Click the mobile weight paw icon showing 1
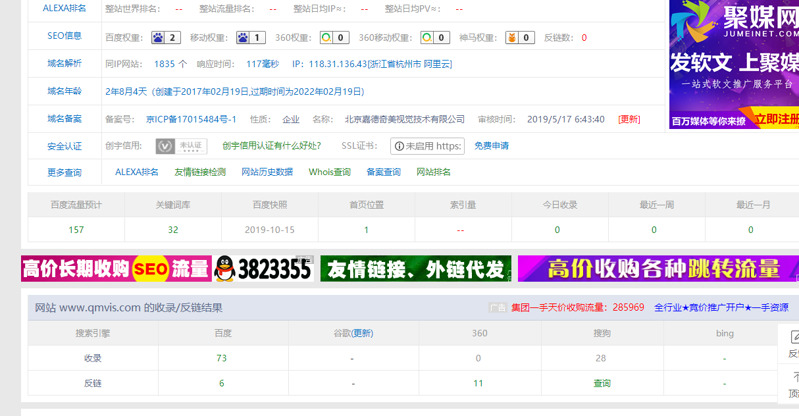Viewport: 799px width, 416px height. [250, 38]
